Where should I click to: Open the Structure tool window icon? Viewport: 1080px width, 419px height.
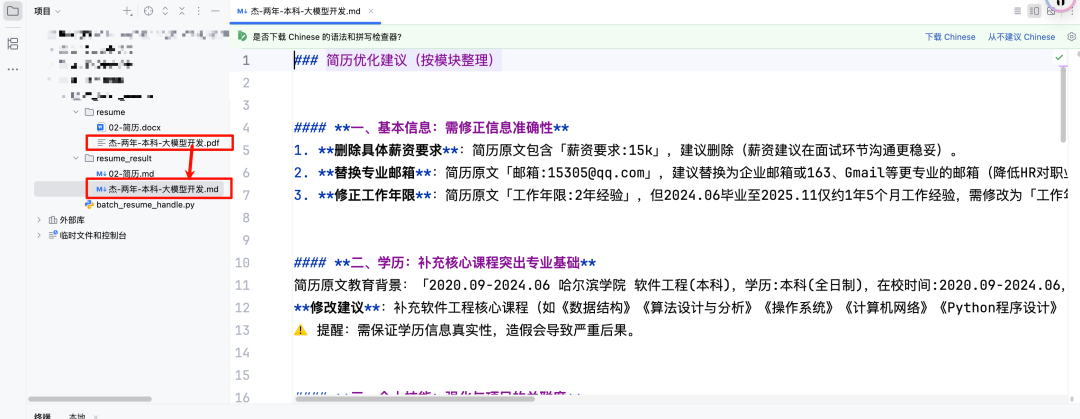(12, 44)
